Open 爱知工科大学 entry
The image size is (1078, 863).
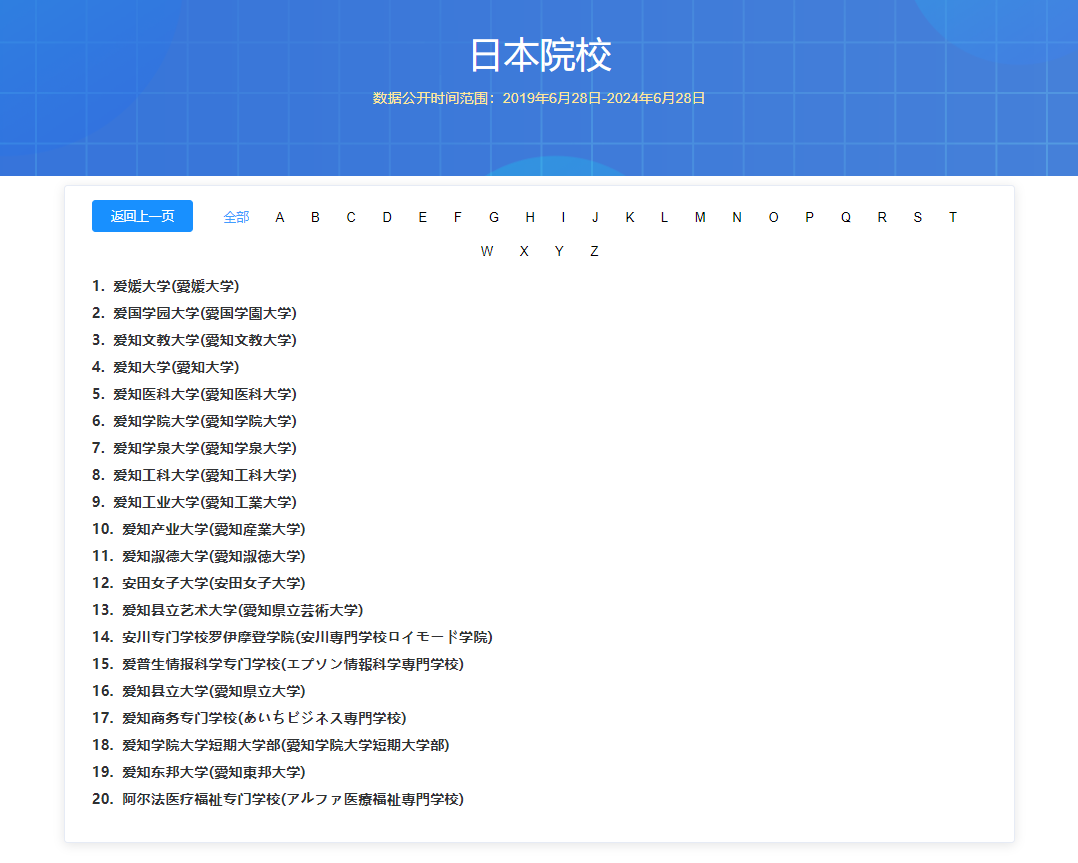tap(205, 475)
